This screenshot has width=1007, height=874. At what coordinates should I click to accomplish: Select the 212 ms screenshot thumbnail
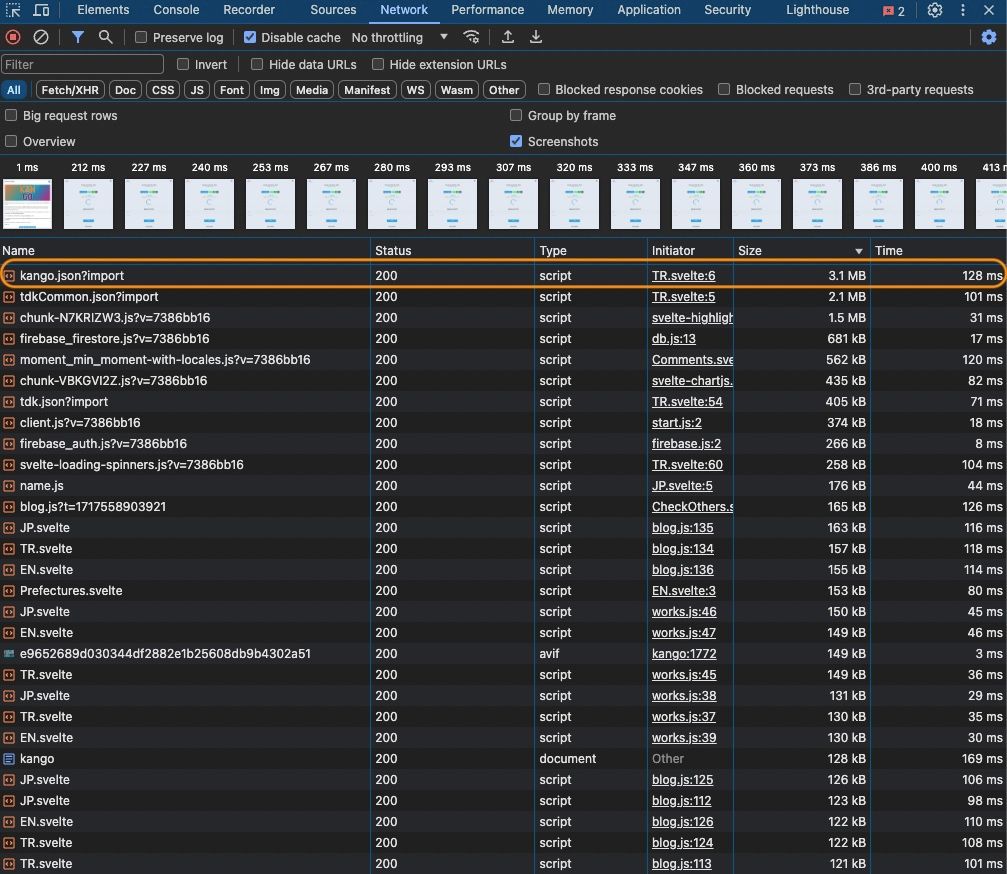point(88,203)
